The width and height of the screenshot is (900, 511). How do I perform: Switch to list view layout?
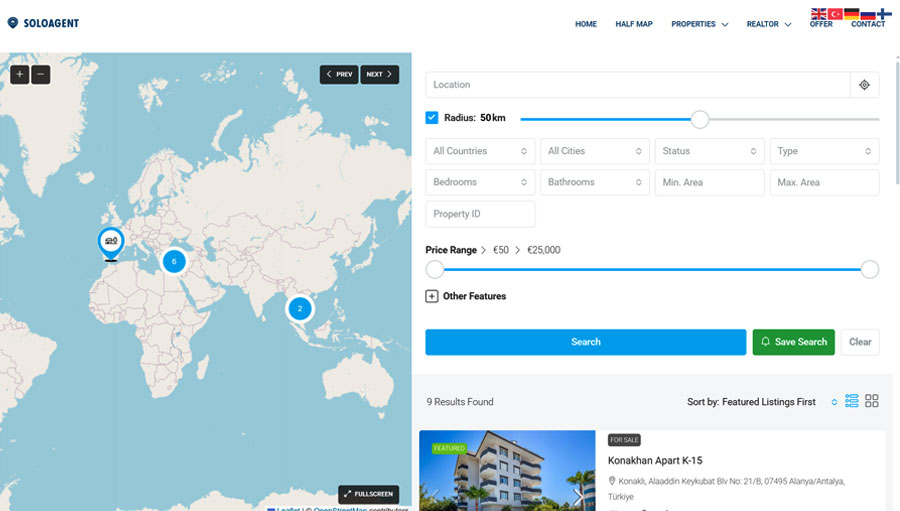coord(852,401)
